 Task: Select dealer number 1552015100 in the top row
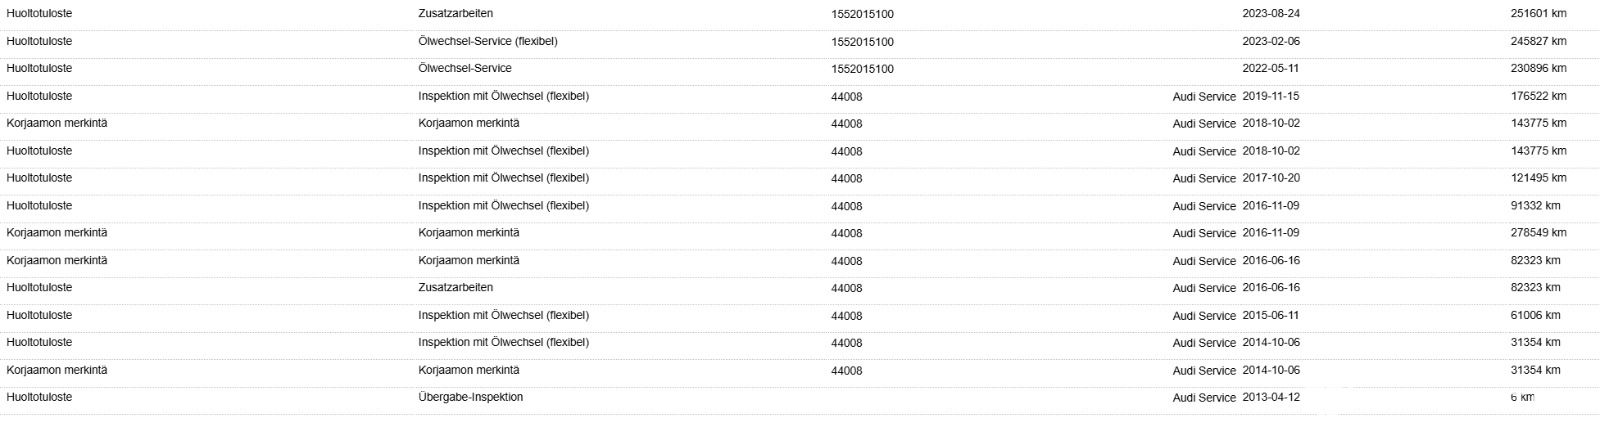862,14
